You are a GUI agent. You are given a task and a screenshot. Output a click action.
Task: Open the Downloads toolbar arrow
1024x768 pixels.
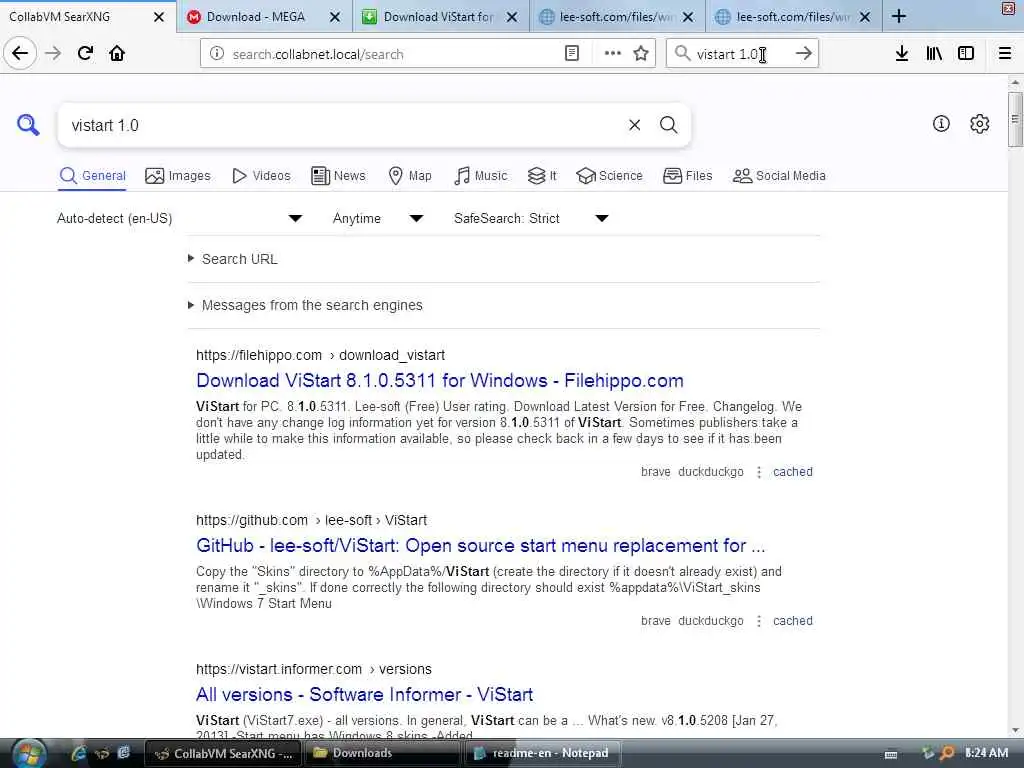[902, 54]
